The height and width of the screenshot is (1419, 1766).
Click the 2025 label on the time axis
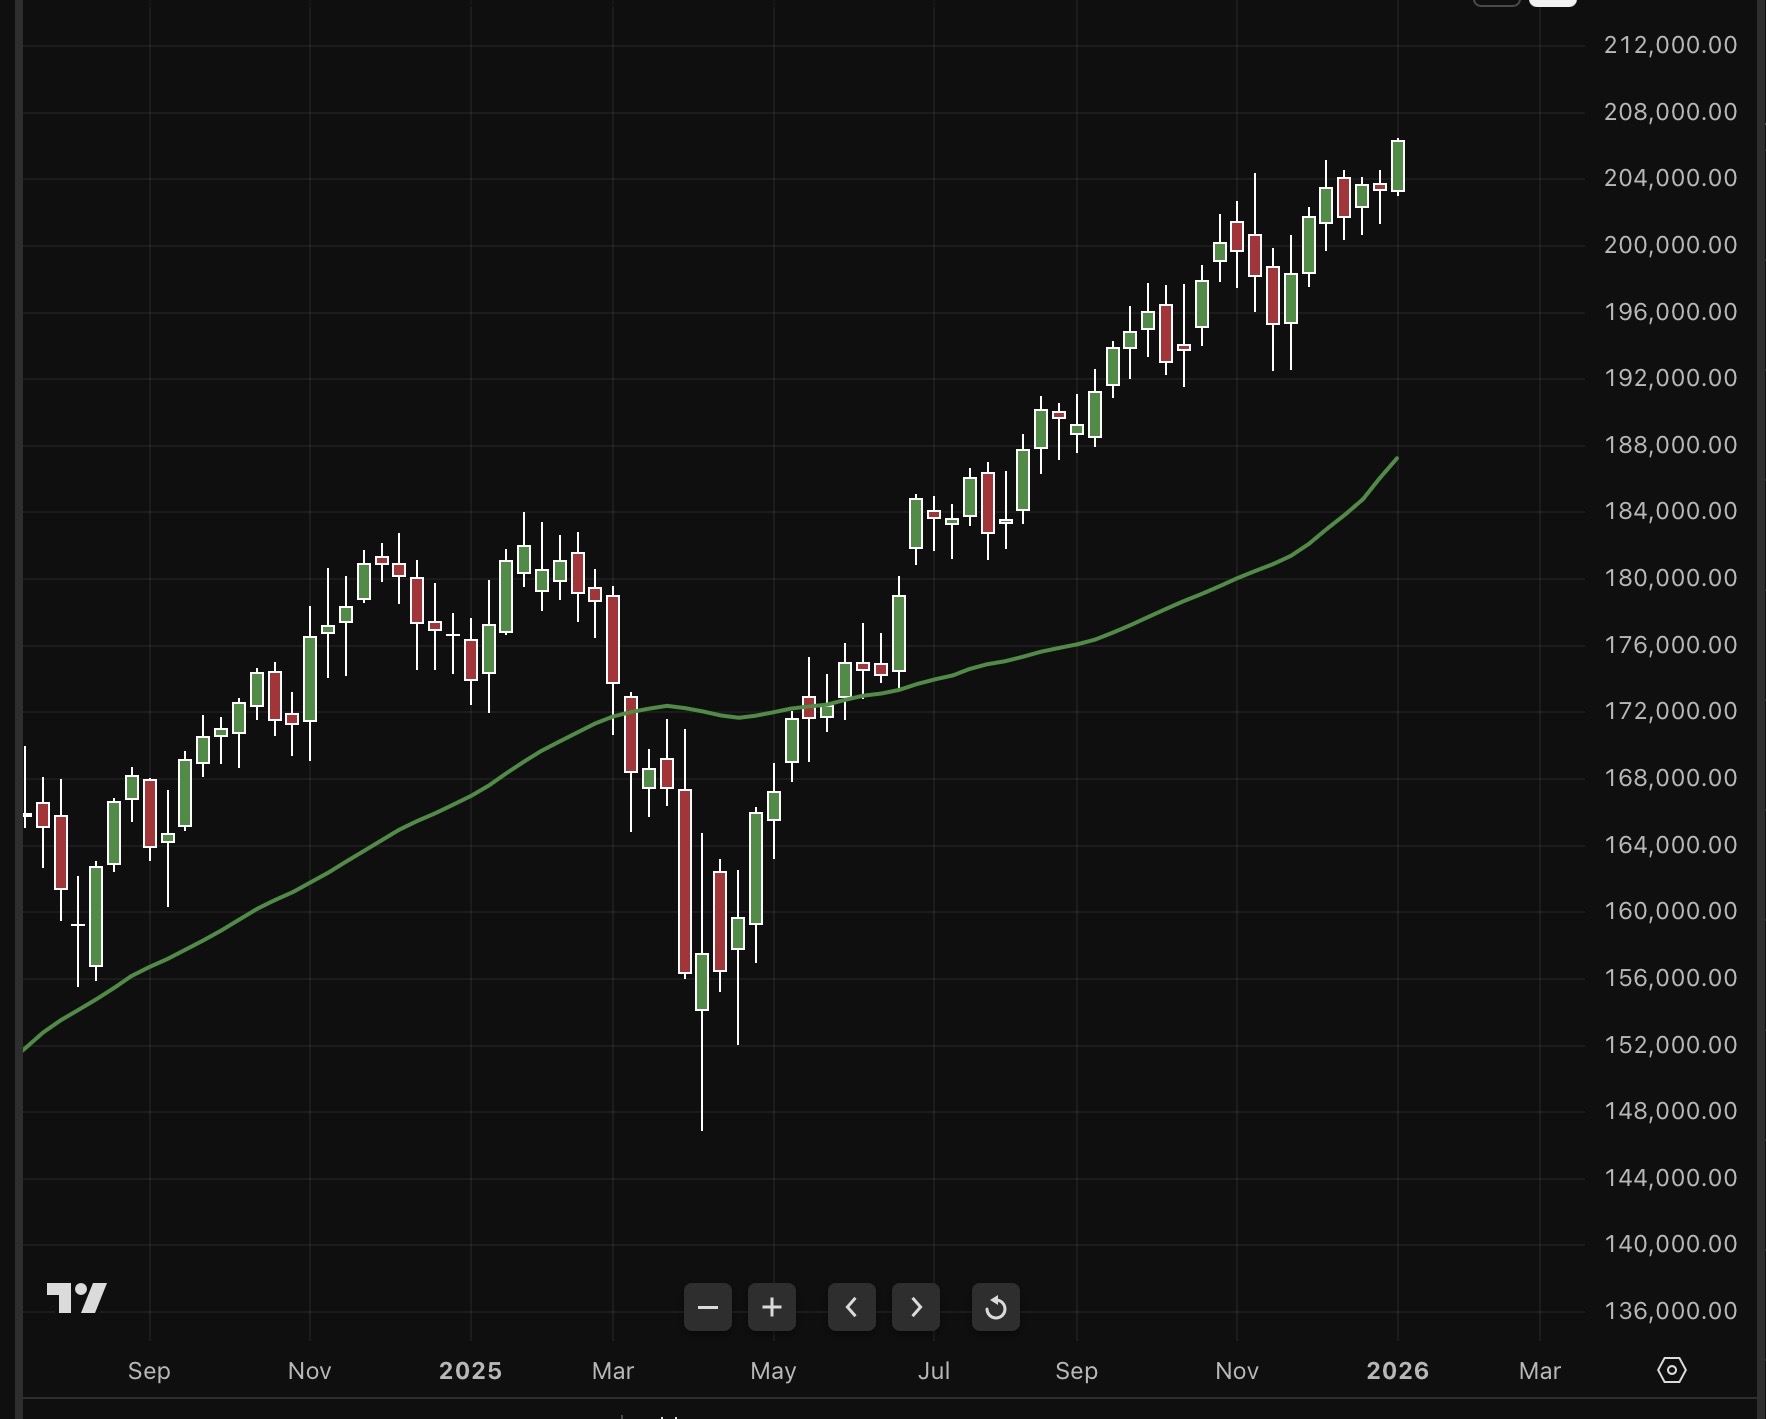pos(470,1371)
